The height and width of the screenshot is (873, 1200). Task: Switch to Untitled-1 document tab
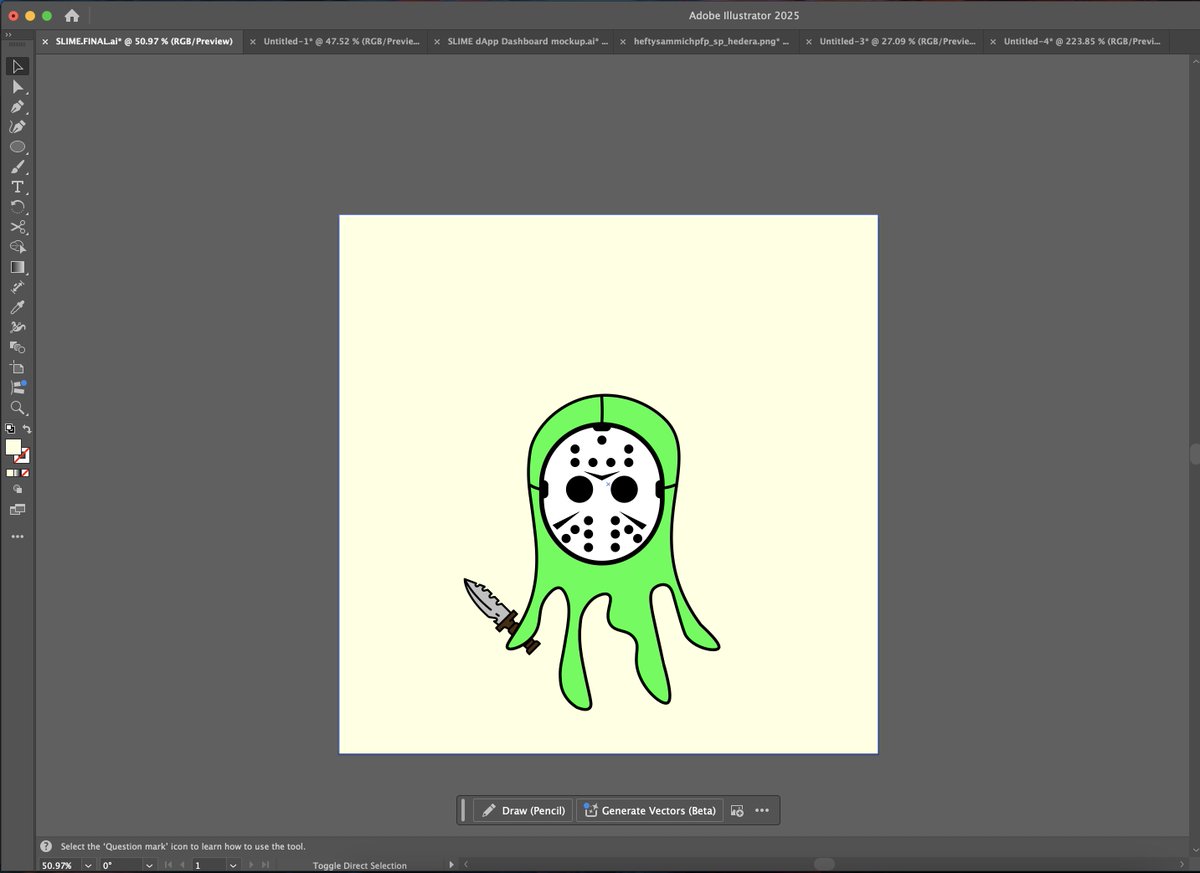pyautogui.click(x=341, y=42)
